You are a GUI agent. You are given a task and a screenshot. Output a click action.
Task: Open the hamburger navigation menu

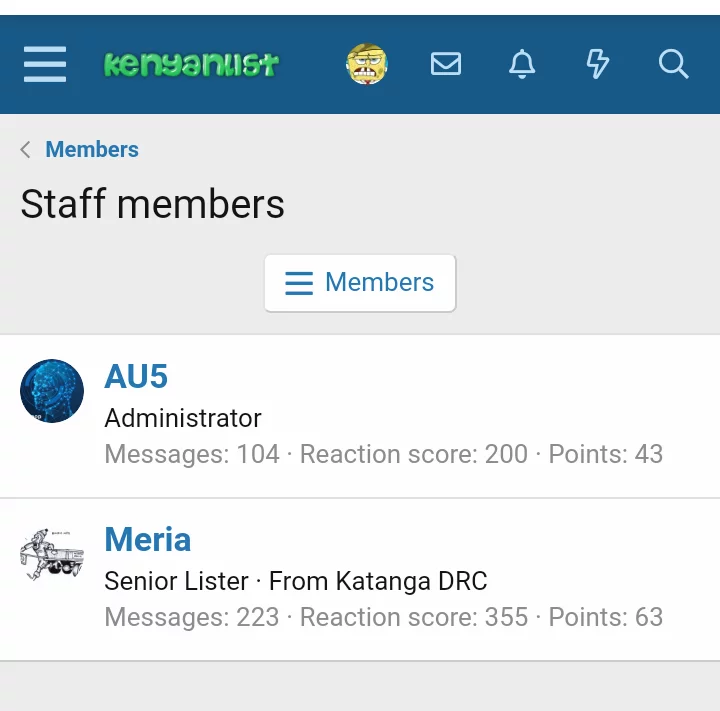(45, 65)
